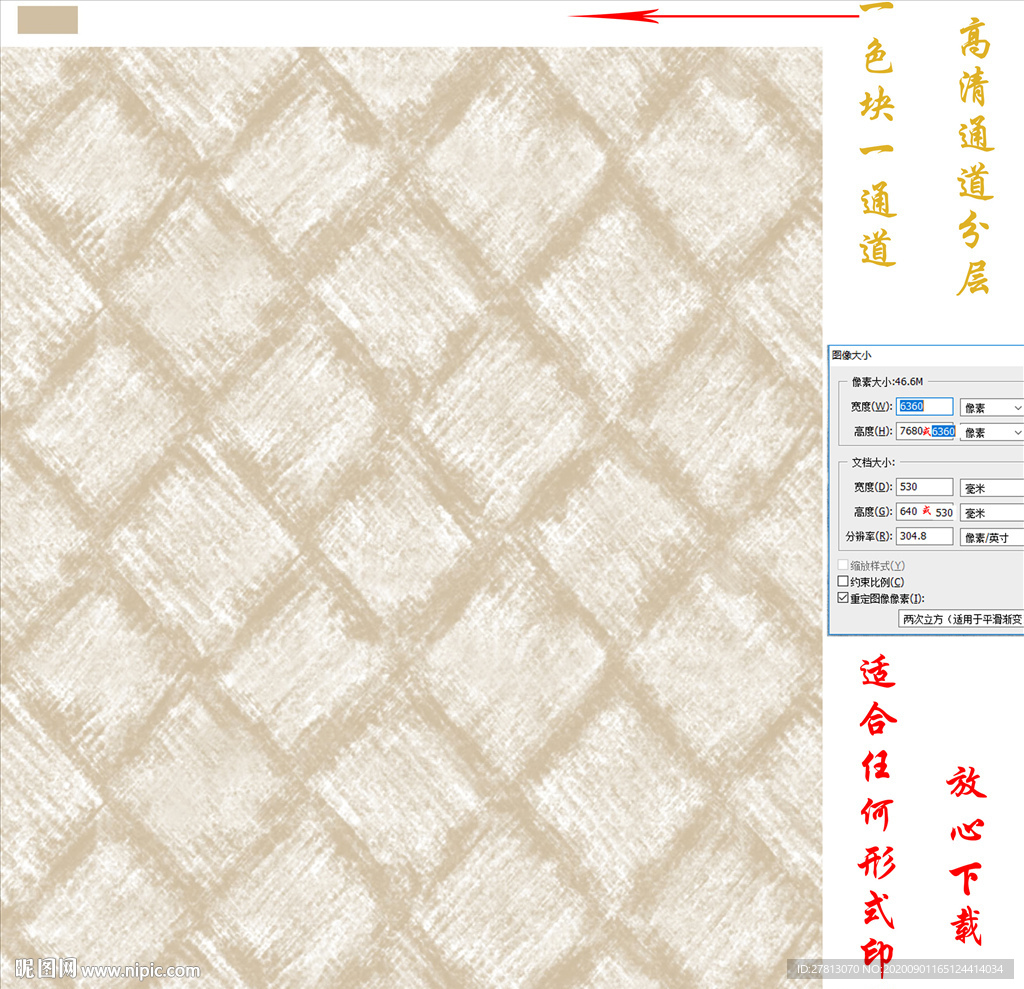Screen dimensions: 1024x989
Task: Enable the 约束比例(C) checkbox
Action: [843, 581]
